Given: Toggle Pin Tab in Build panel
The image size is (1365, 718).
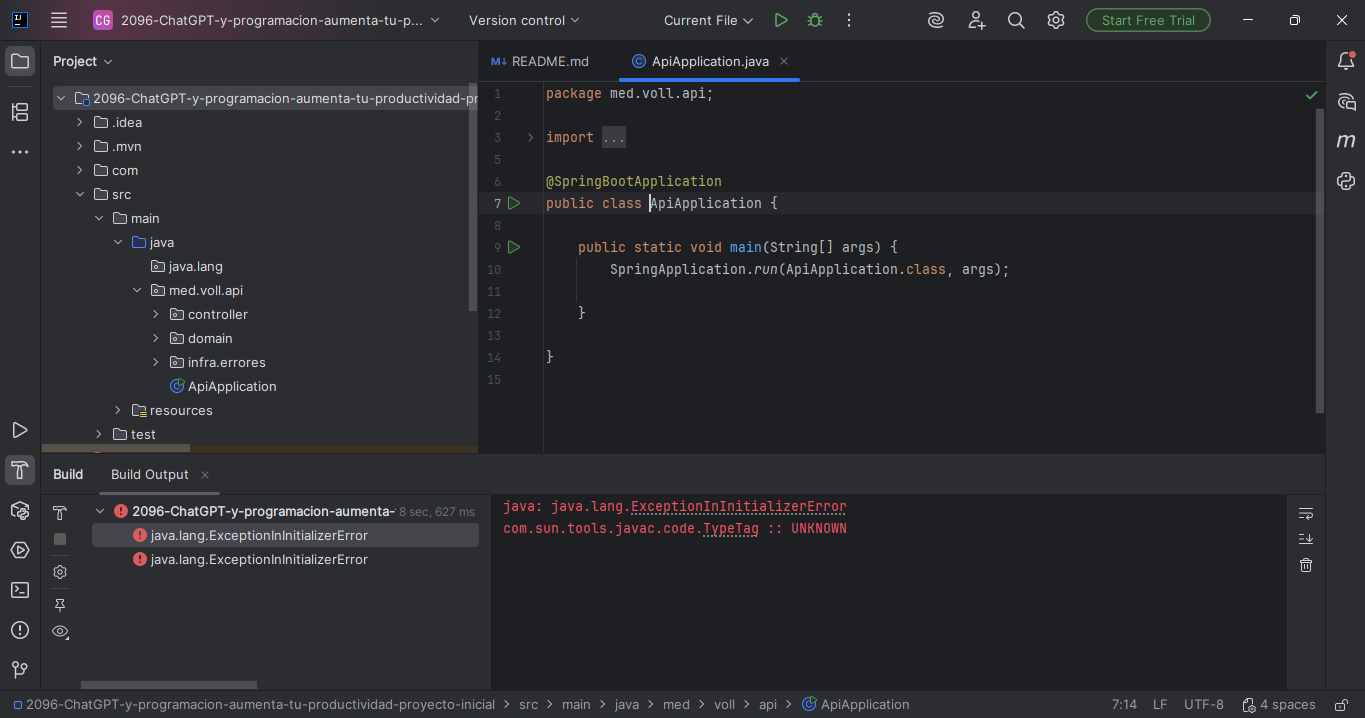Looking at the screenshot, I should (60, 605).
